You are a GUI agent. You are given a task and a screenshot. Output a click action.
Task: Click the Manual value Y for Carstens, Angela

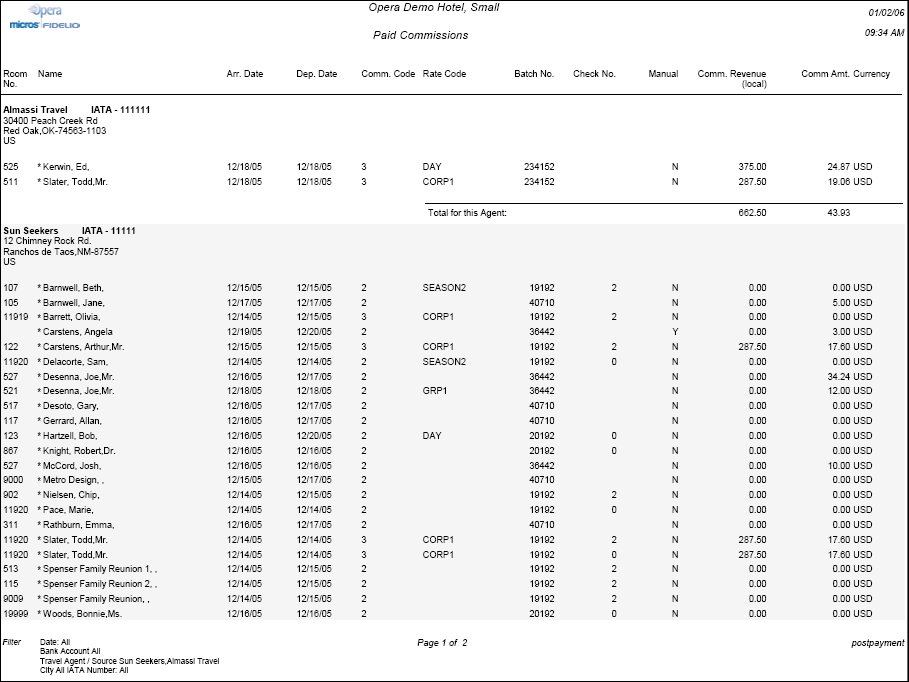[674, 331]
